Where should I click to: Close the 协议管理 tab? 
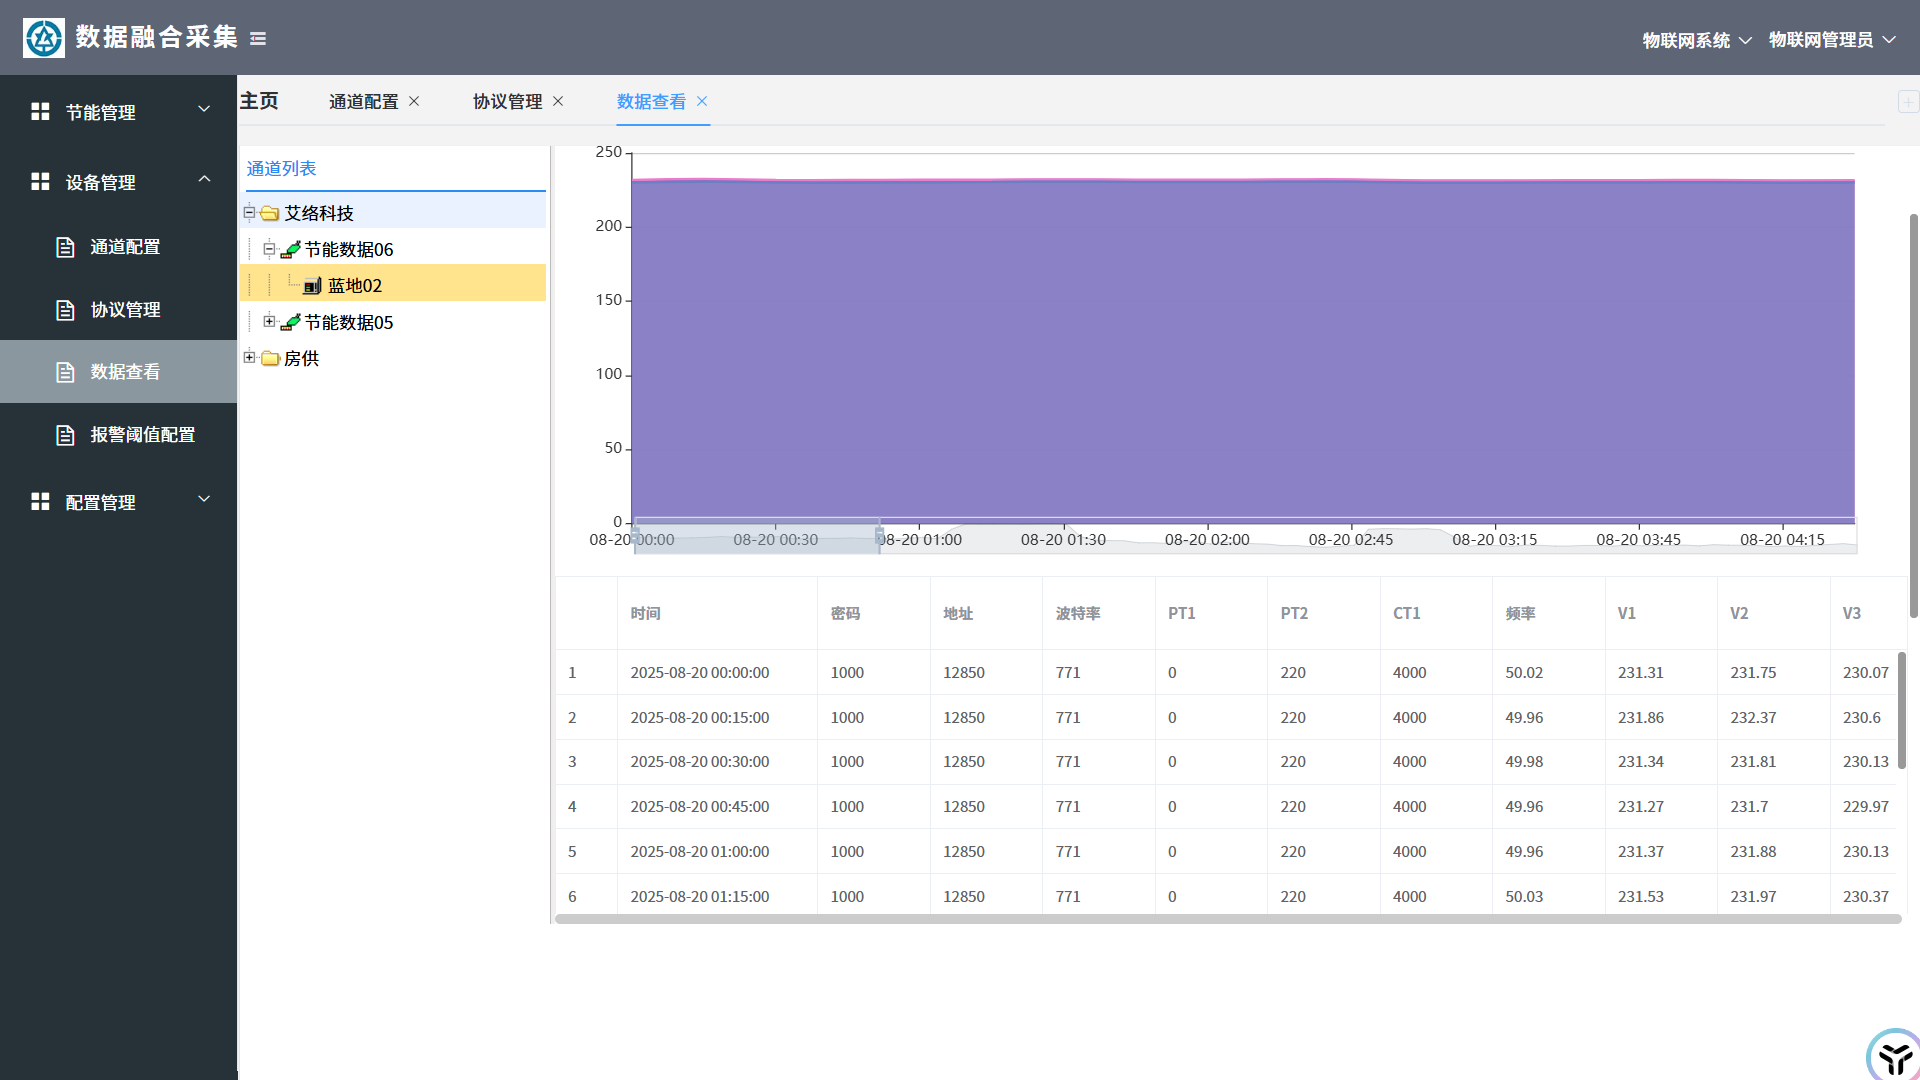(x=558, y=101)
